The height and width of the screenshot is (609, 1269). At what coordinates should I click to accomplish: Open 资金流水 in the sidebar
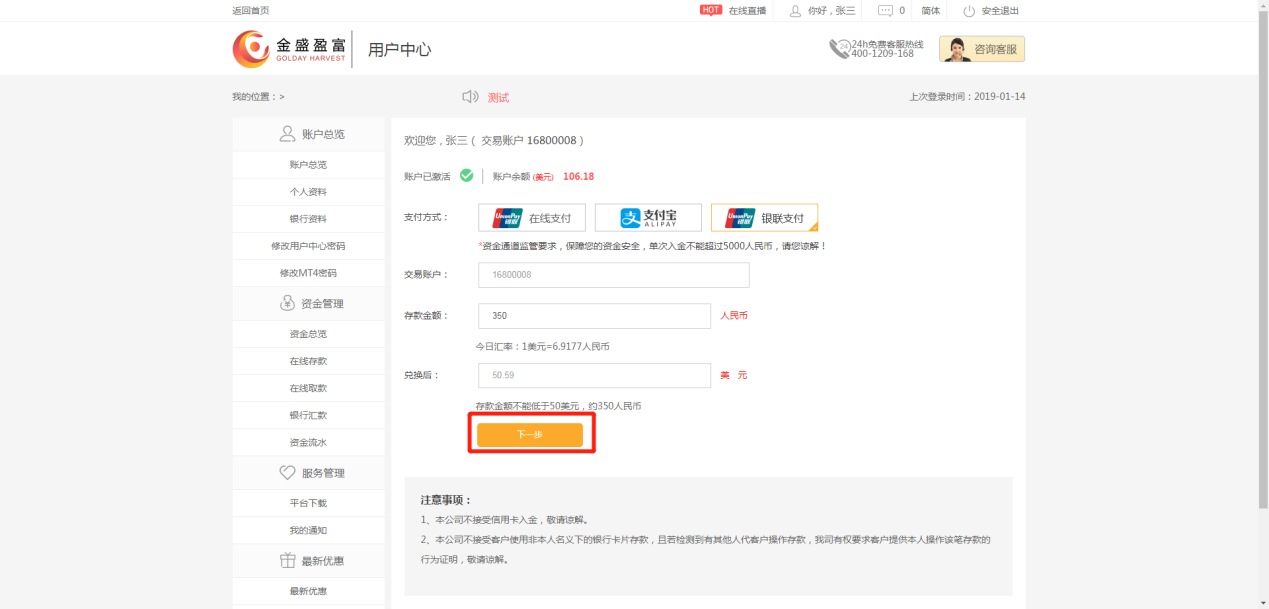[308, 442]
